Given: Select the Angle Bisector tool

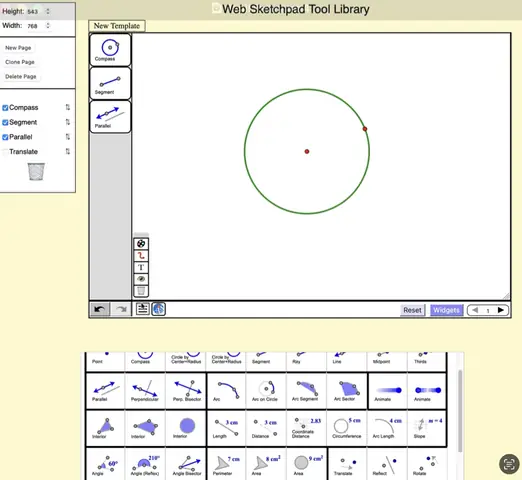Looking at the screenshot, I should click(186, 464).
